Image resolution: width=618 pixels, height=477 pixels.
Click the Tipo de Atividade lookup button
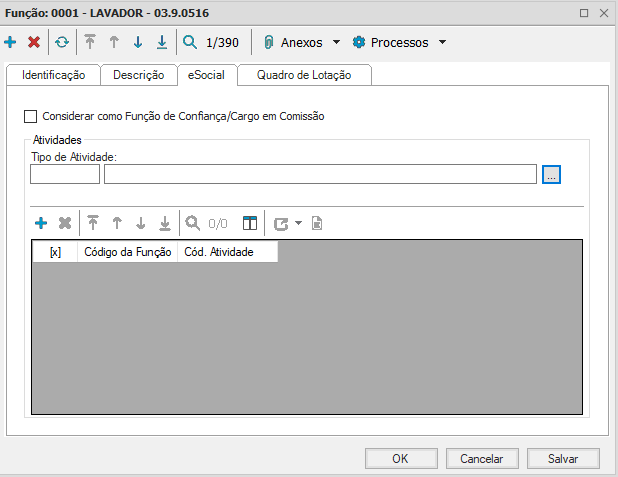[x=552, y=174]
